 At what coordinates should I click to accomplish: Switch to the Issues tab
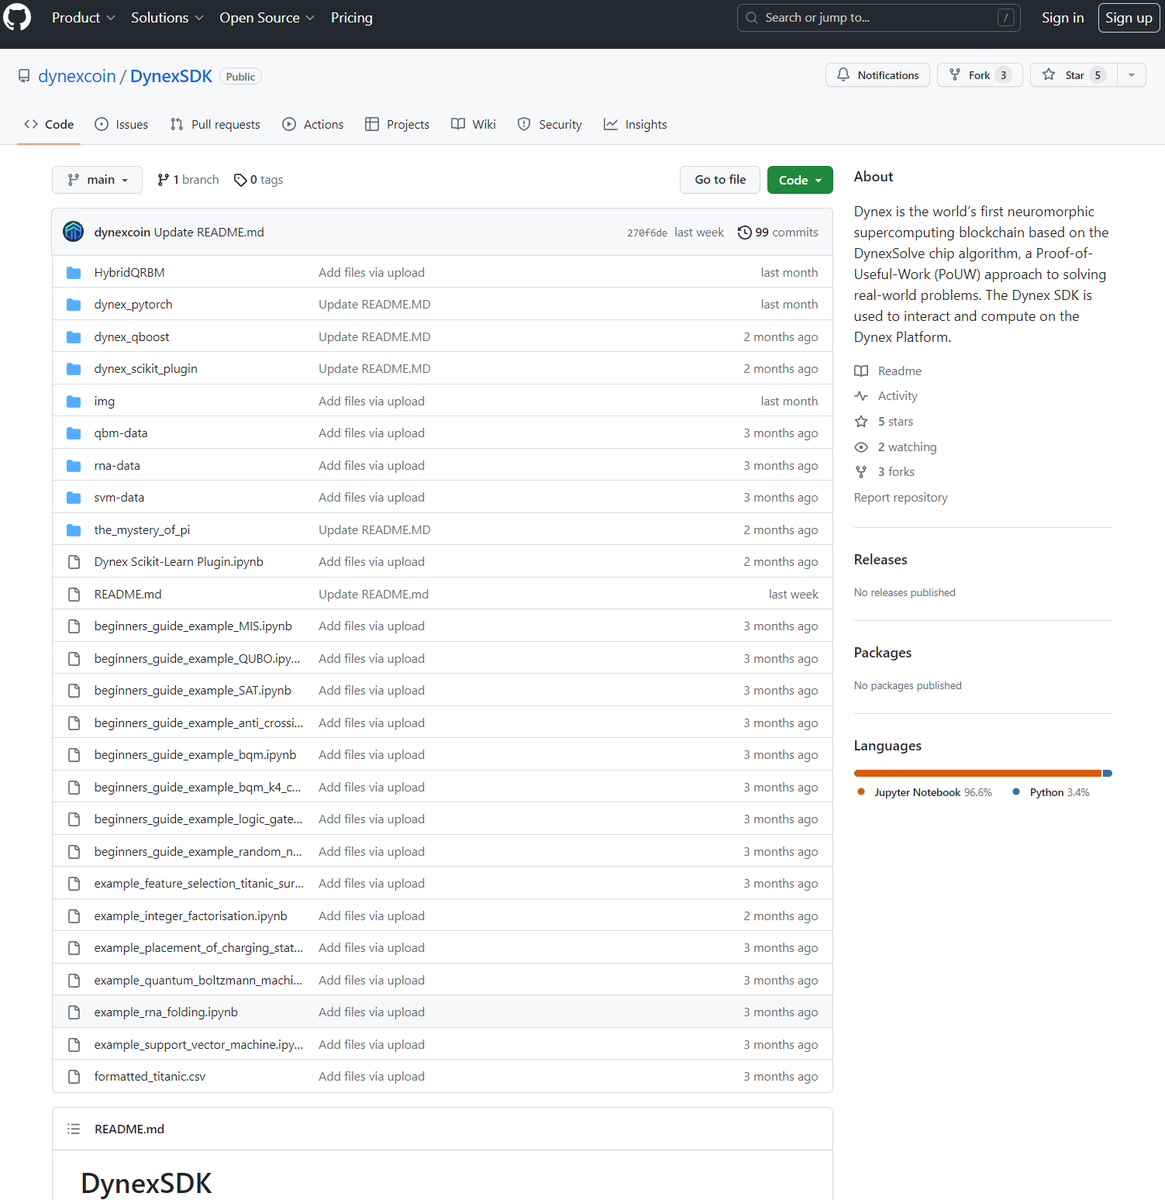tap(121, 125)
